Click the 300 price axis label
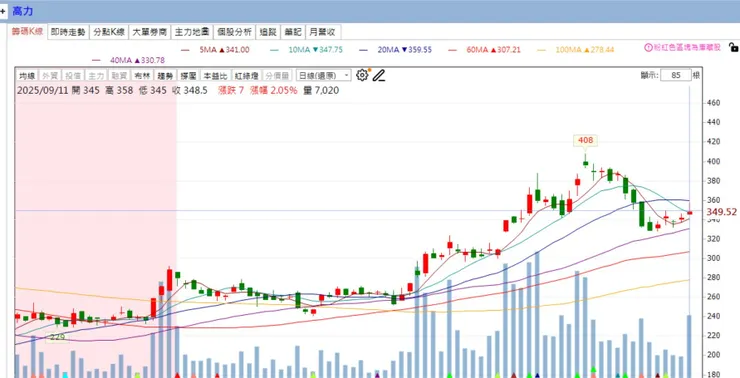Image resolution: width=740 pixels, height=378 pixels. (714, 258)
